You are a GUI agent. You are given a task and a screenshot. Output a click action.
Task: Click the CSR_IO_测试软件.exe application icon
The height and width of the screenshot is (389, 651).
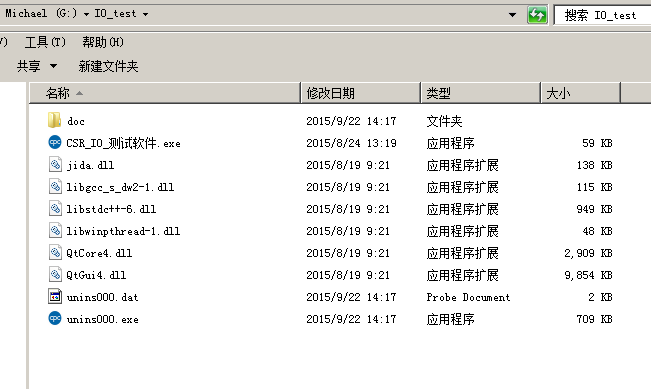(x=55, y=142)
